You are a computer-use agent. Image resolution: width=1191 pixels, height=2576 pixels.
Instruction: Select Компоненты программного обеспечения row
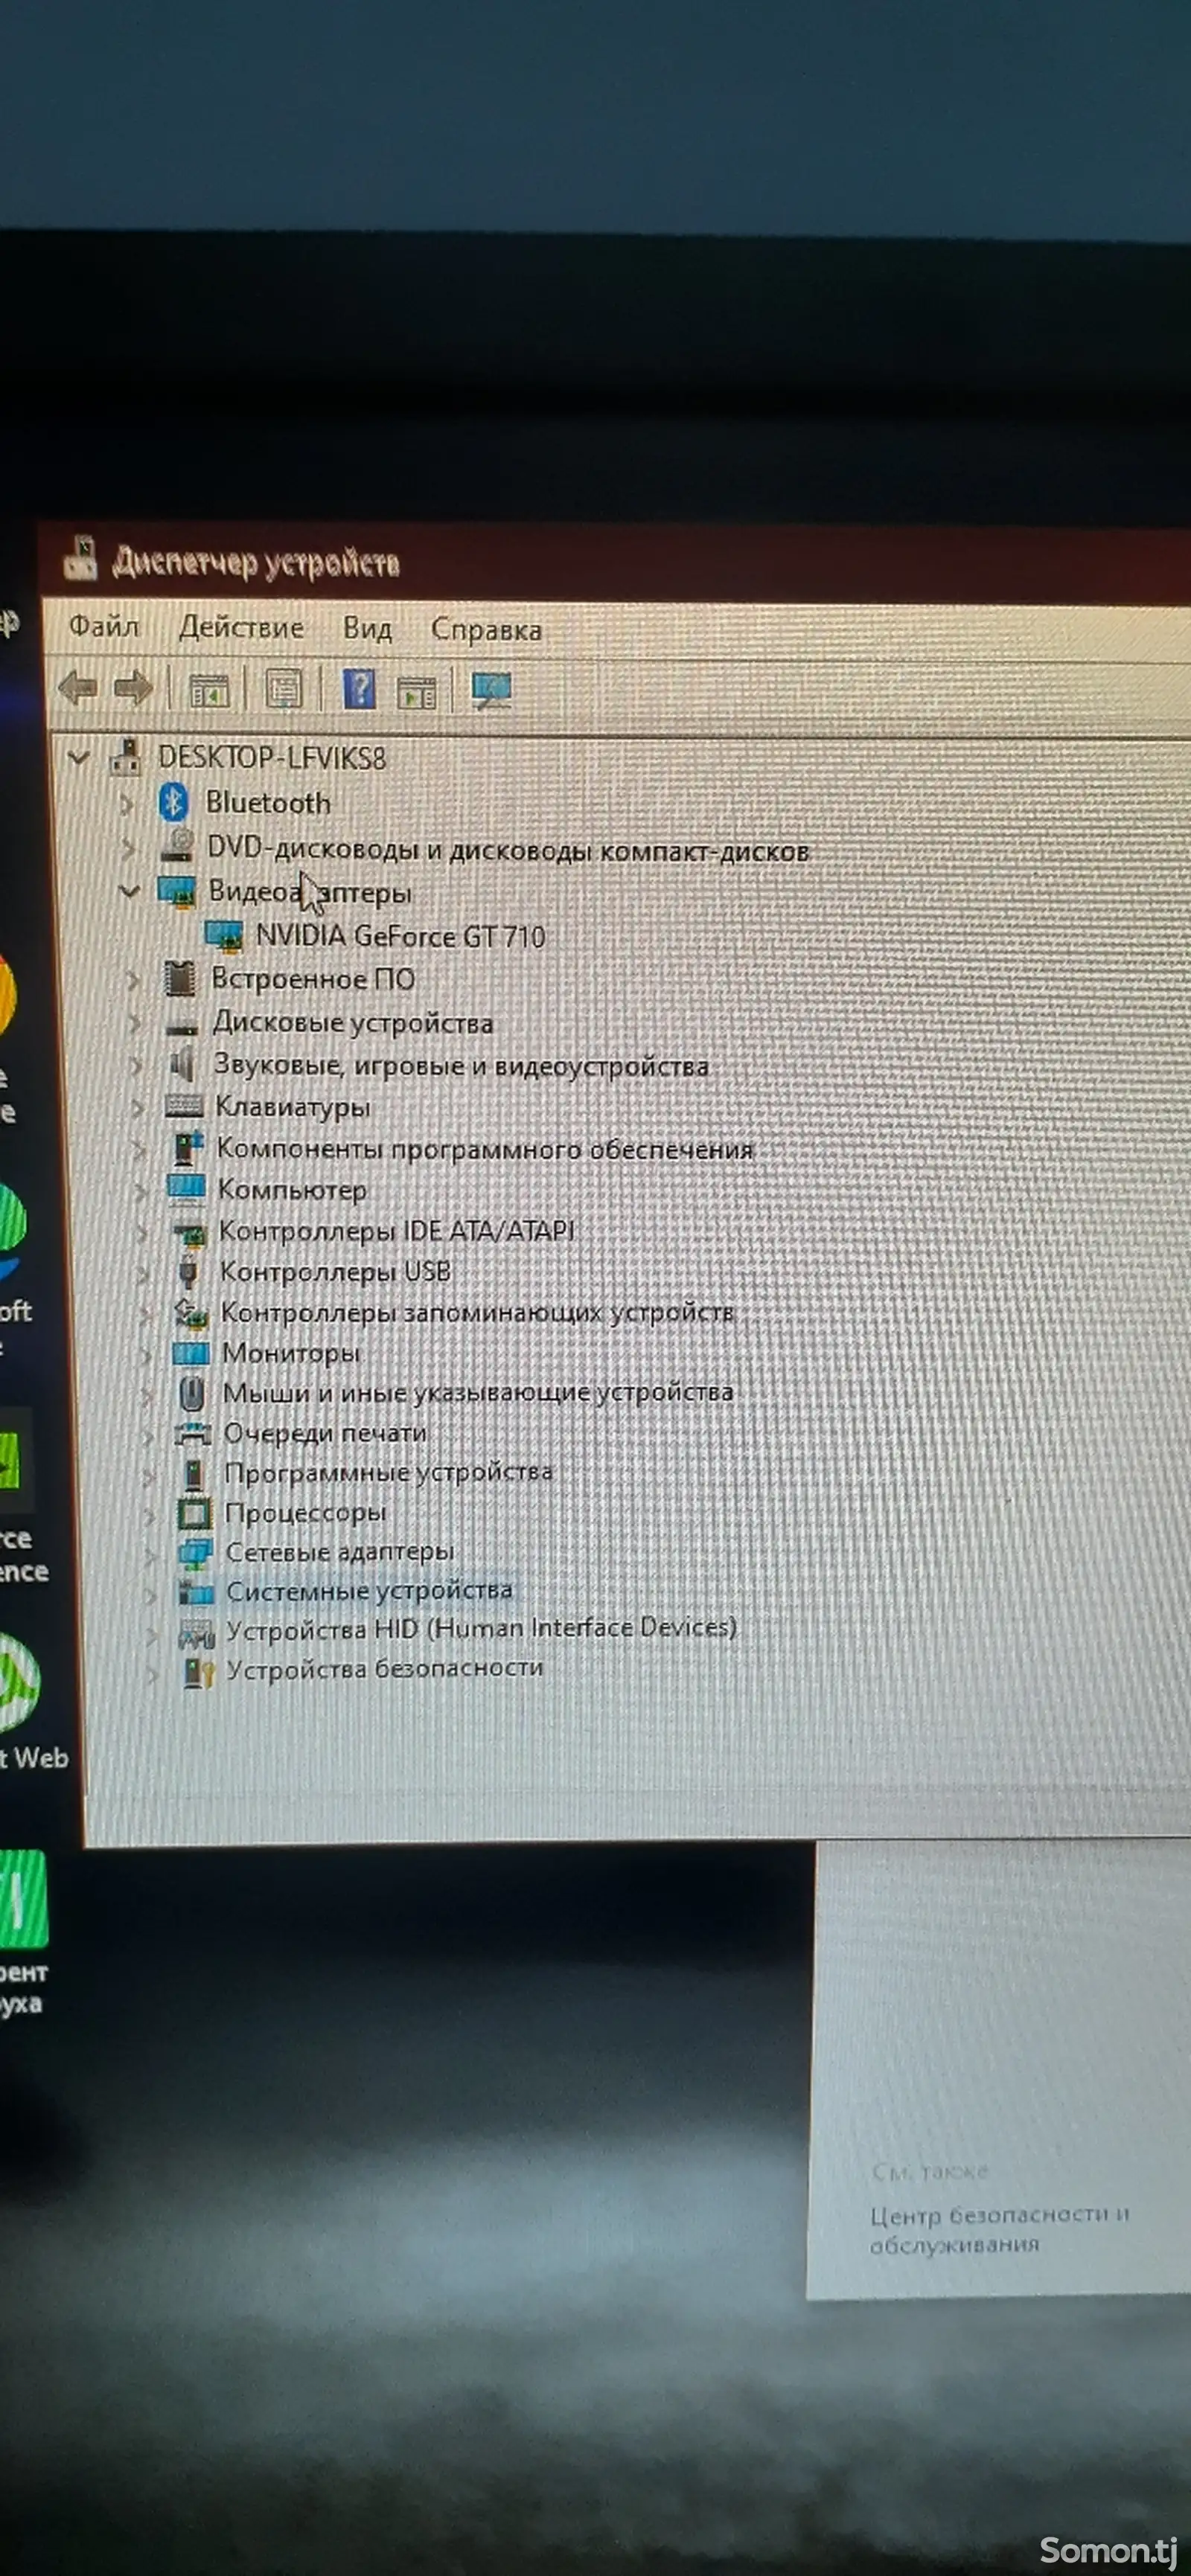coord(485,1149)
